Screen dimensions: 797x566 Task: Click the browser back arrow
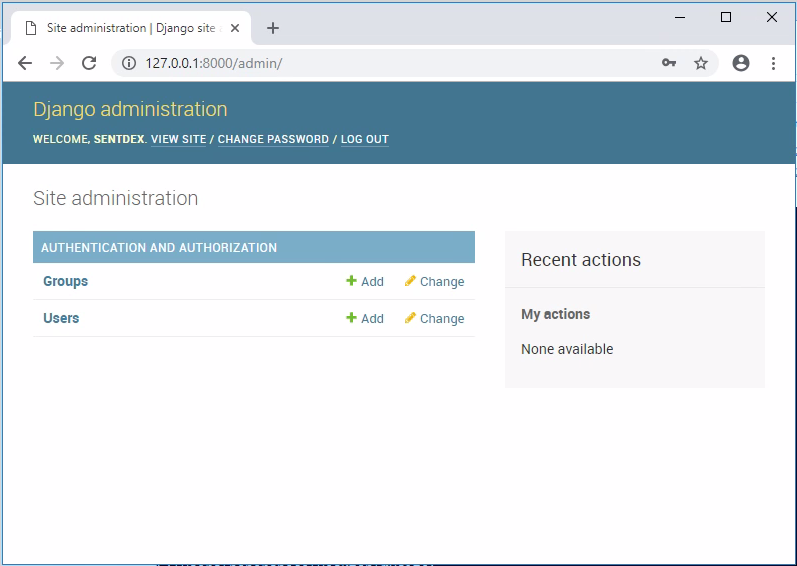25,63
